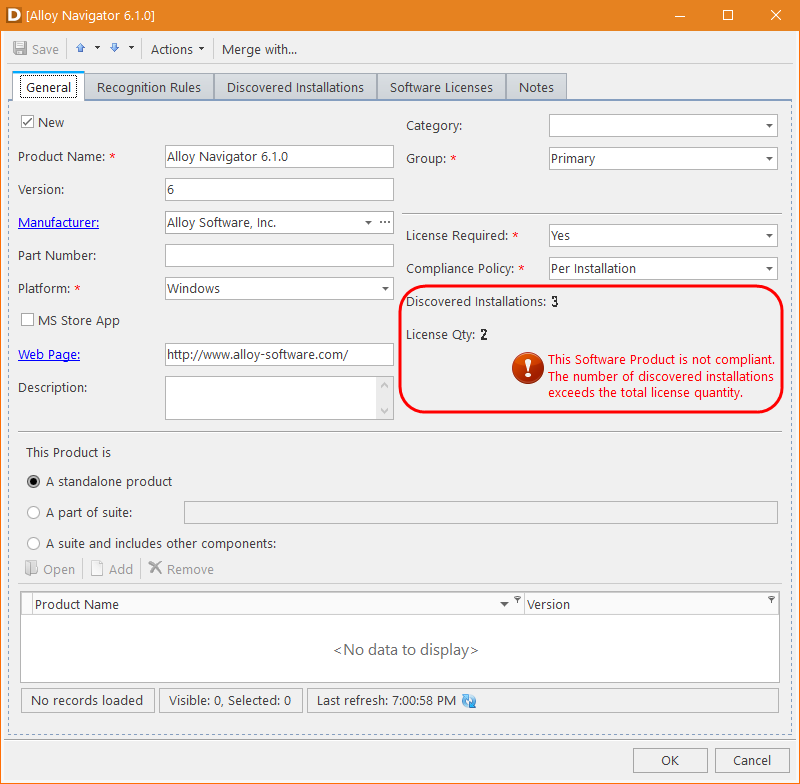The width and height of the screenshot is (800, 784).
Task: Follow the Web Page link
Action: [49, 355]
